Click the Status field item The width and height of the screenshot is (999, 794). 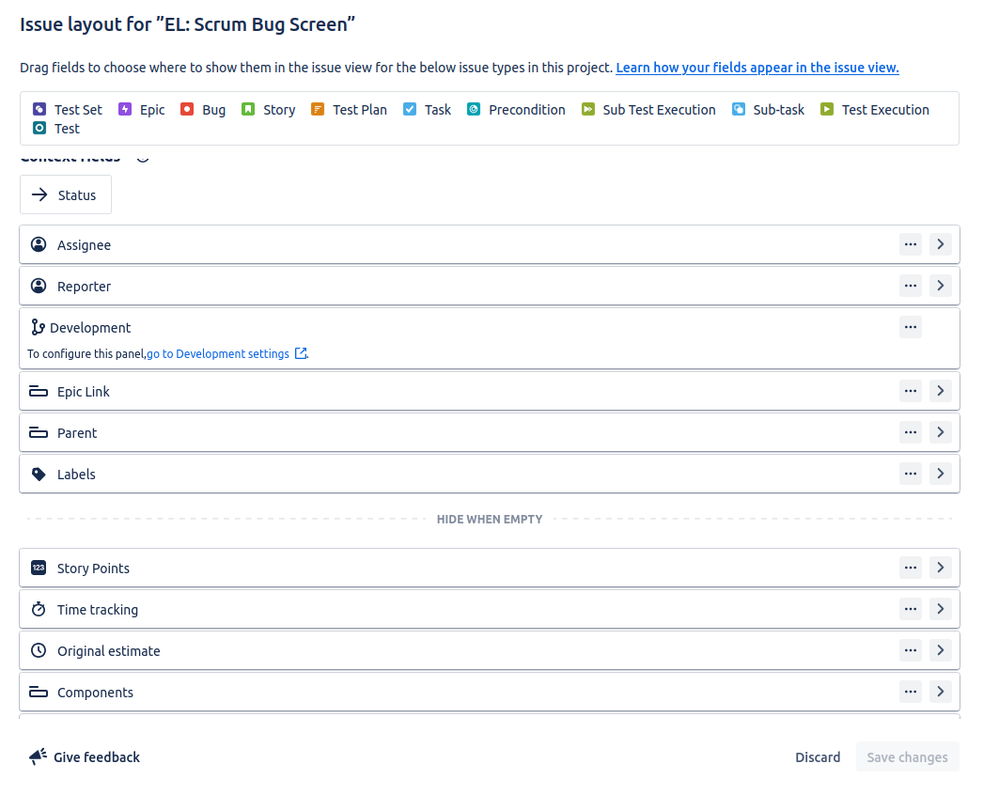[66, 194]
